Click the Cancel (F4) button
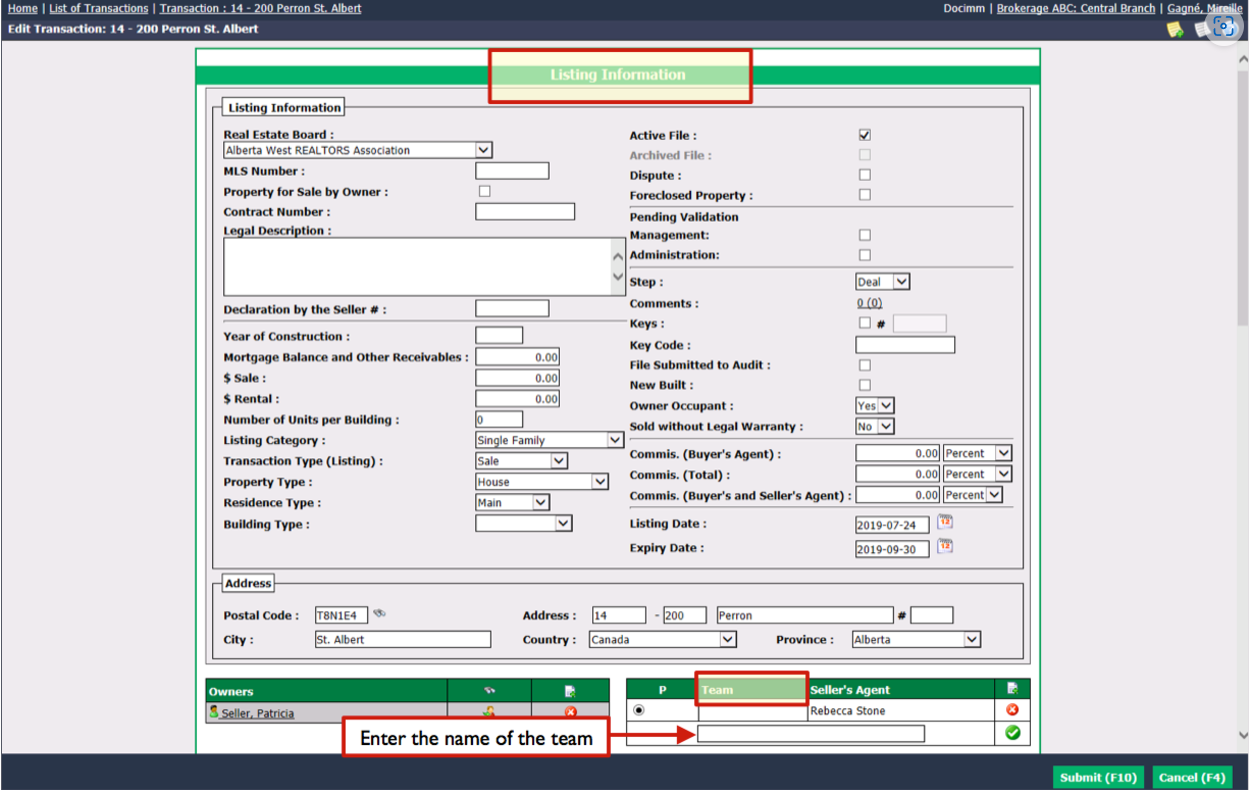This screenshot has width=1249, height=790. point(1192,777)
